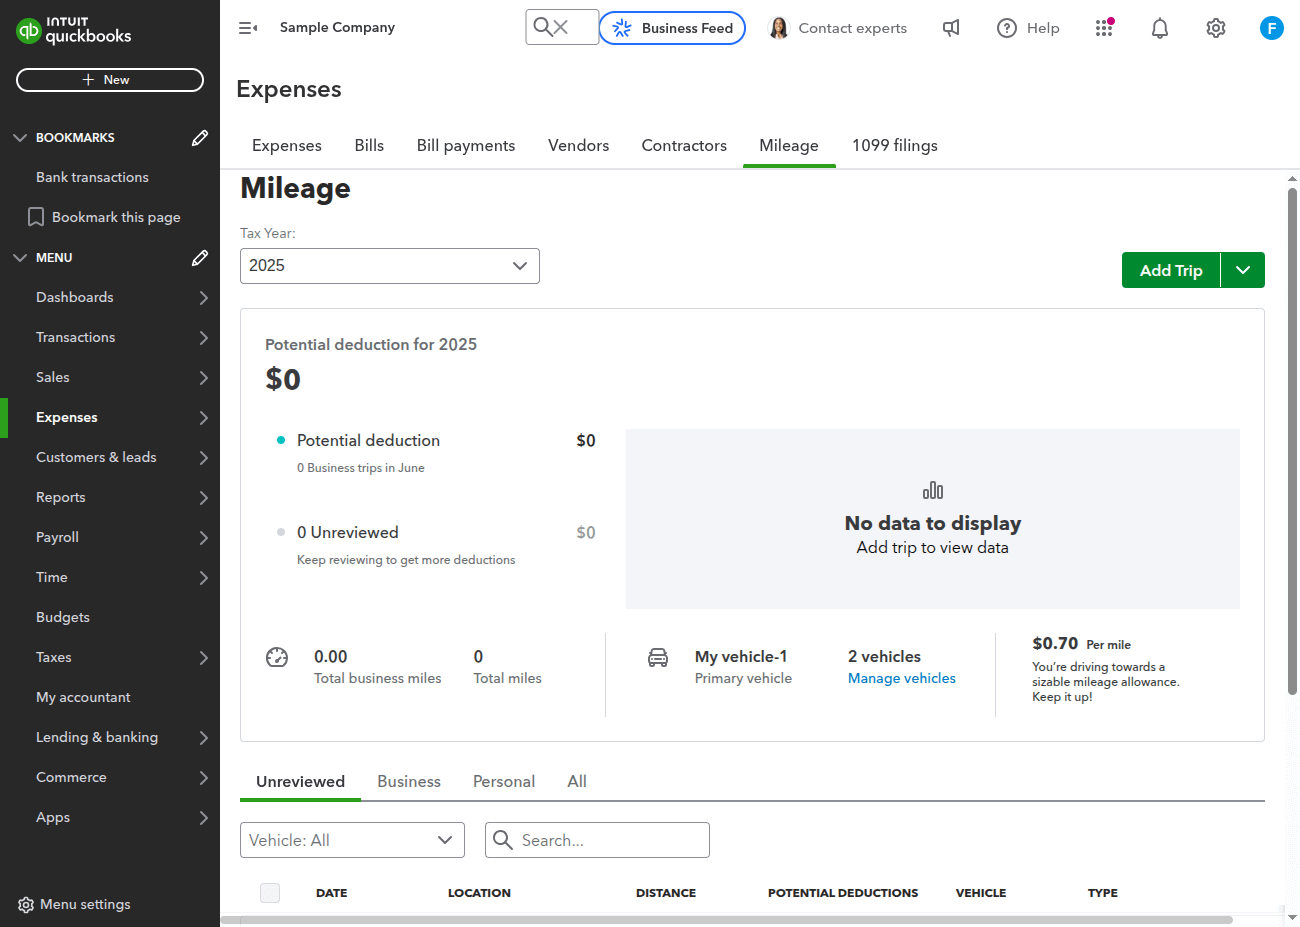Click the New button in the sidebar
Viewport: 1300px width, 927px height.
pos(110,80)
